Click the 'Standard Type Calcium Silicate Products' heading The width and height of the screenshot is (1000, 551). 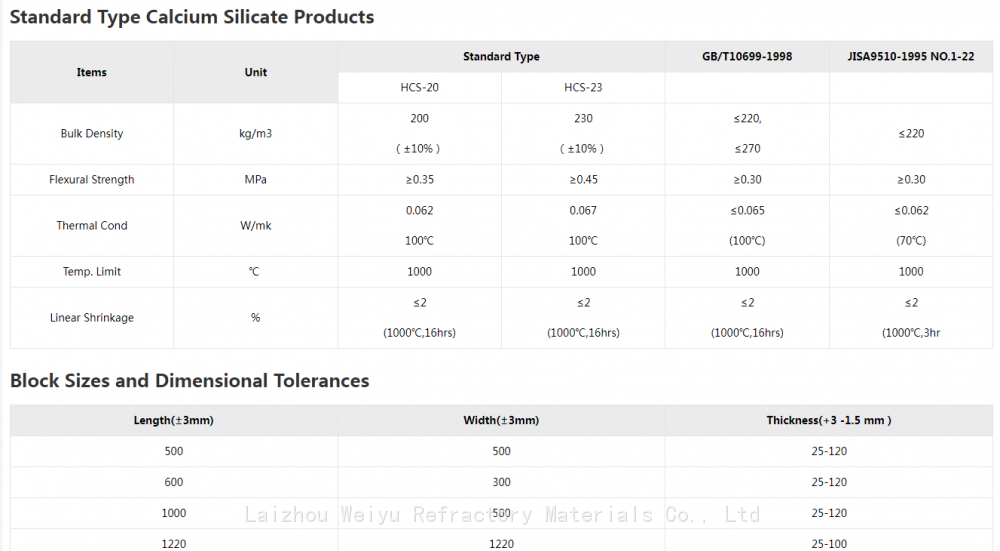click(192, 17)
